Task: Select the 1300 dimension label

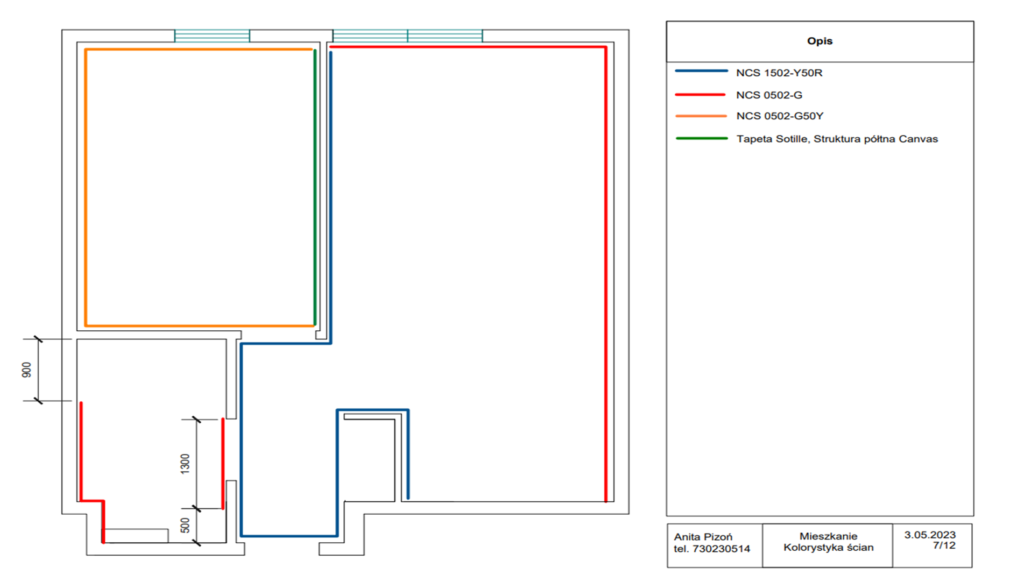Action: [x=184, y=463]
